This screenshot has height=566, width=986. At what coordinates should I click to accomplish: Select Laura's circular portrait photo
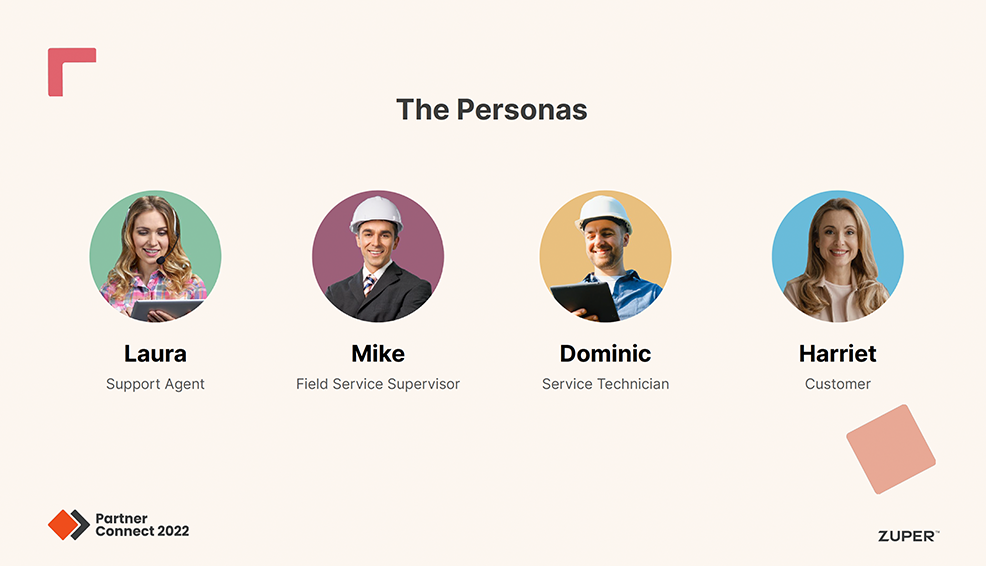pos(155,256)
